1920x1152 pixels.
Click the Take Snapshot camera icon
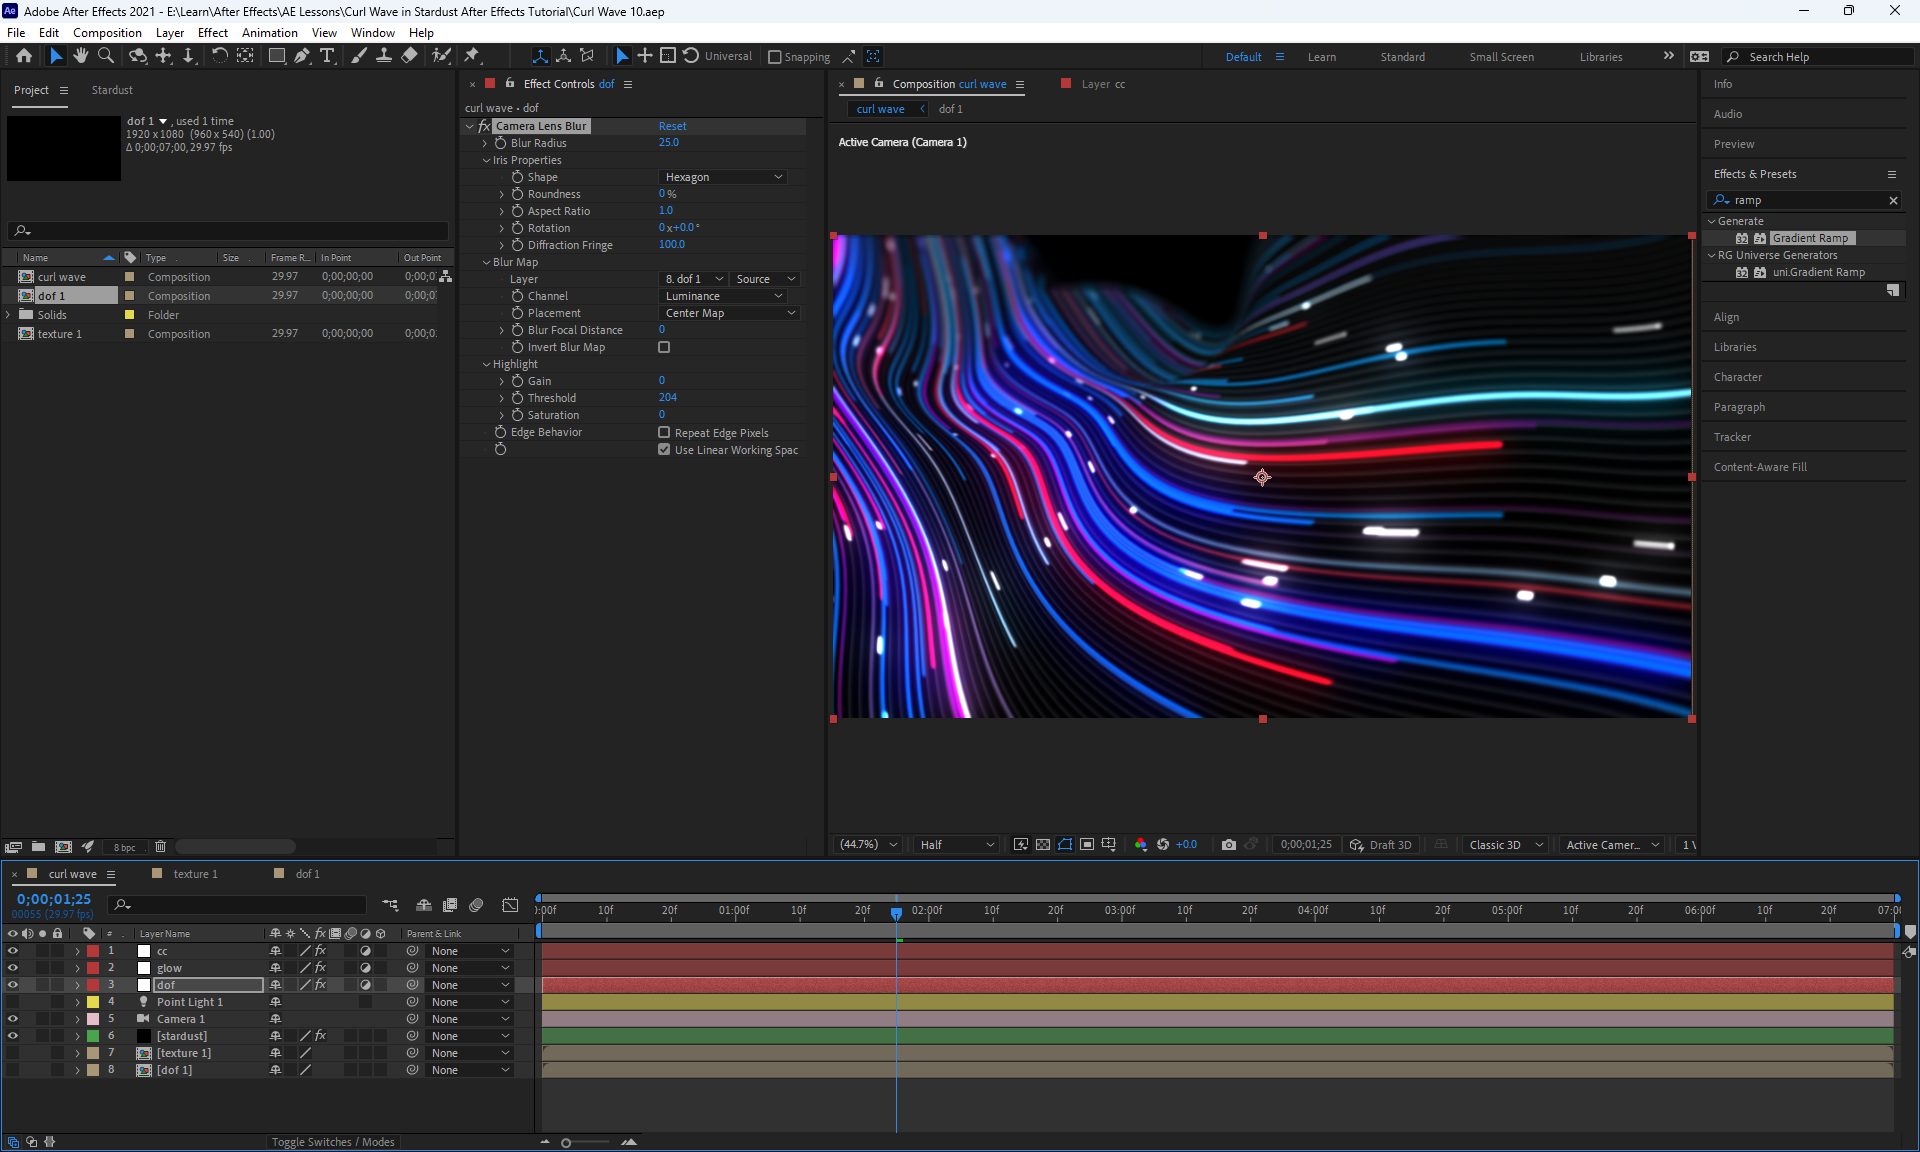point(1229,845)
